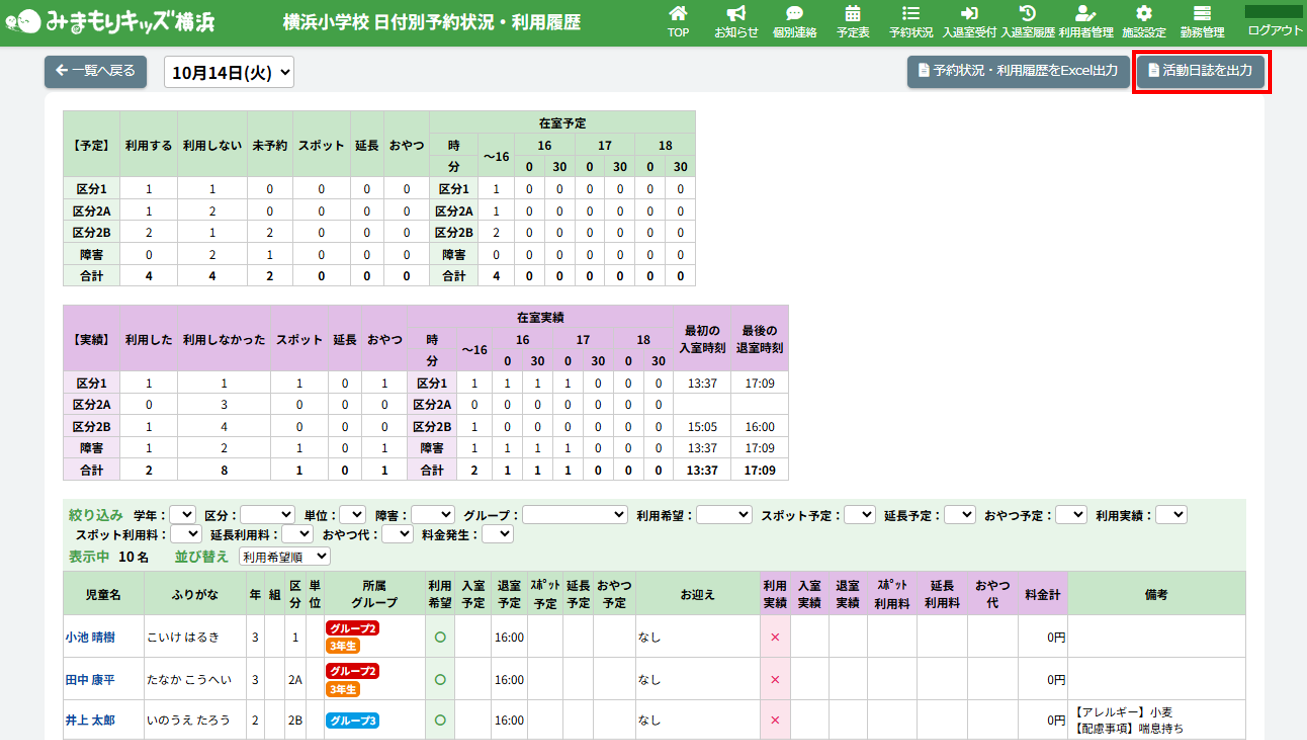
Task: Expand the 学年 filter dropdown
Action: 183,514
